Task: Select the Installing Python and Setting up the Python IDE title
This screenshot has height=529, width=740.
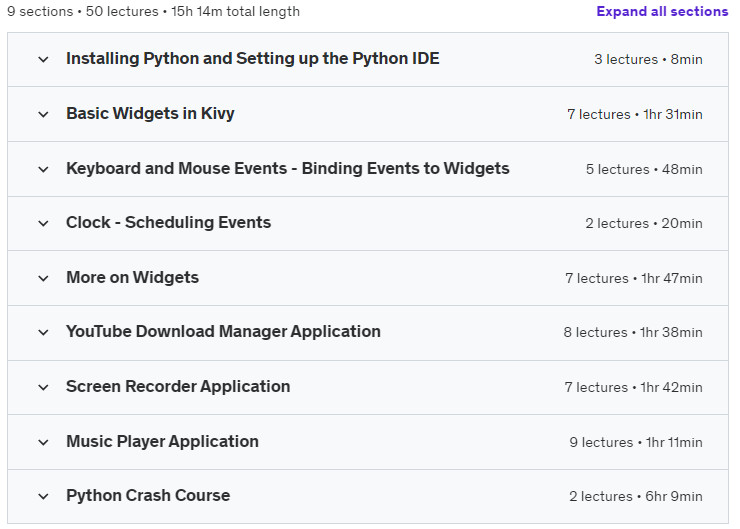Action: [x=252, y=59]
